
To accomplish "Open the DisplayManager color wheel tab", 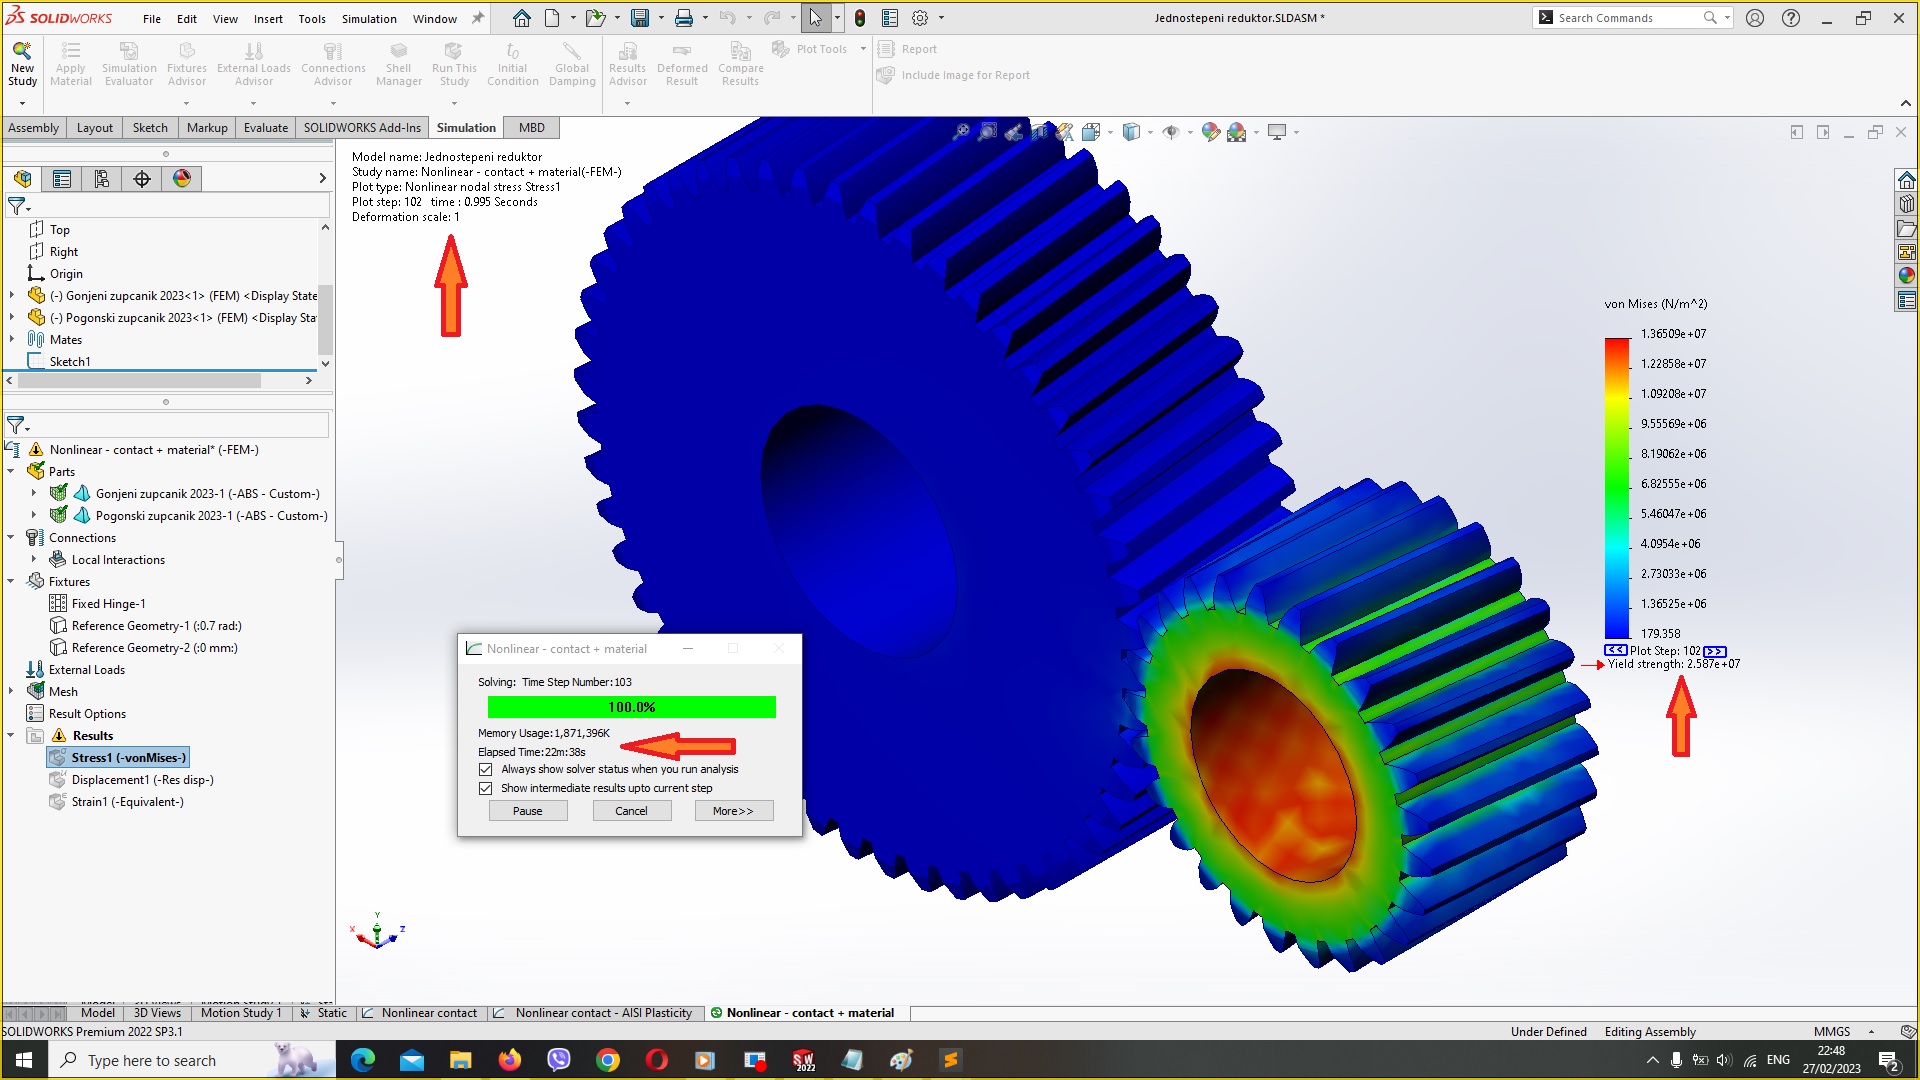I will pyautogui.click(x=182, y=179).
